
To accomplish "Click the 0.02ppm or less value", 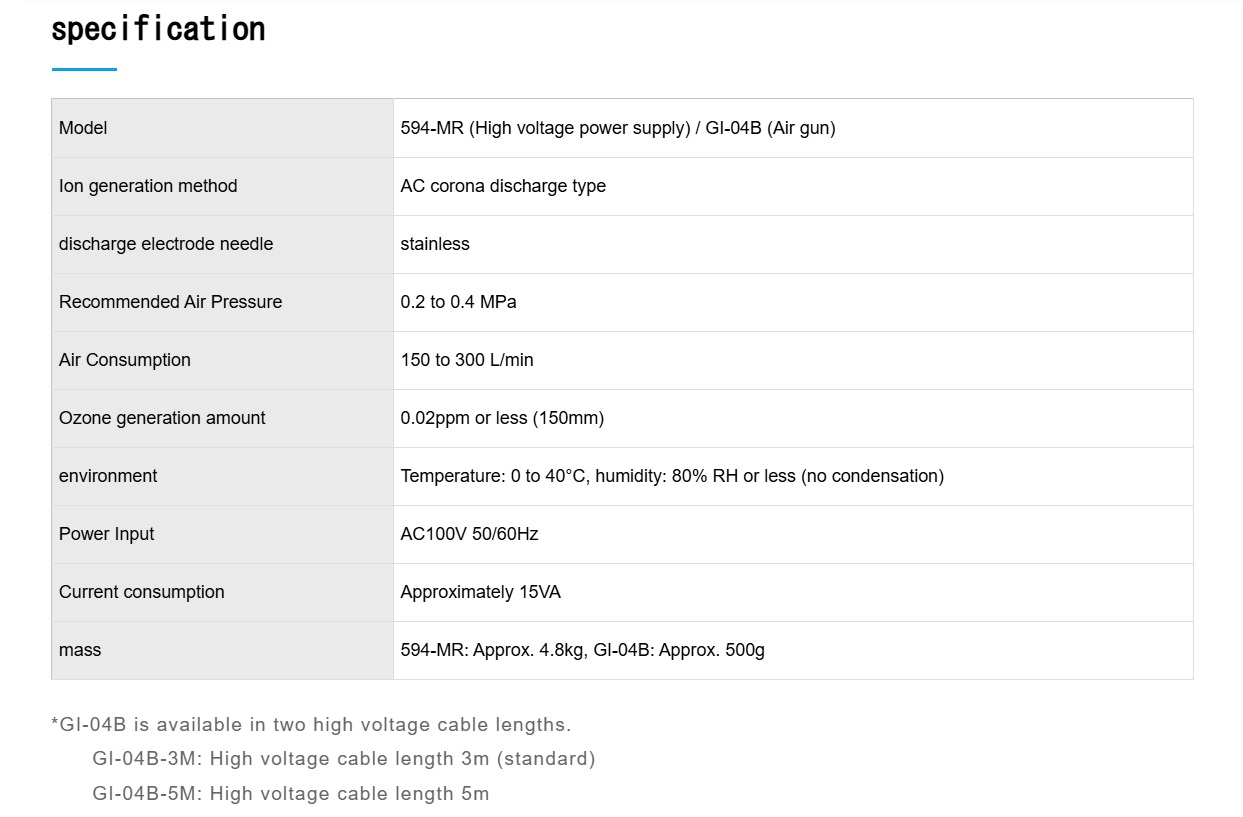I will [502, 418].
